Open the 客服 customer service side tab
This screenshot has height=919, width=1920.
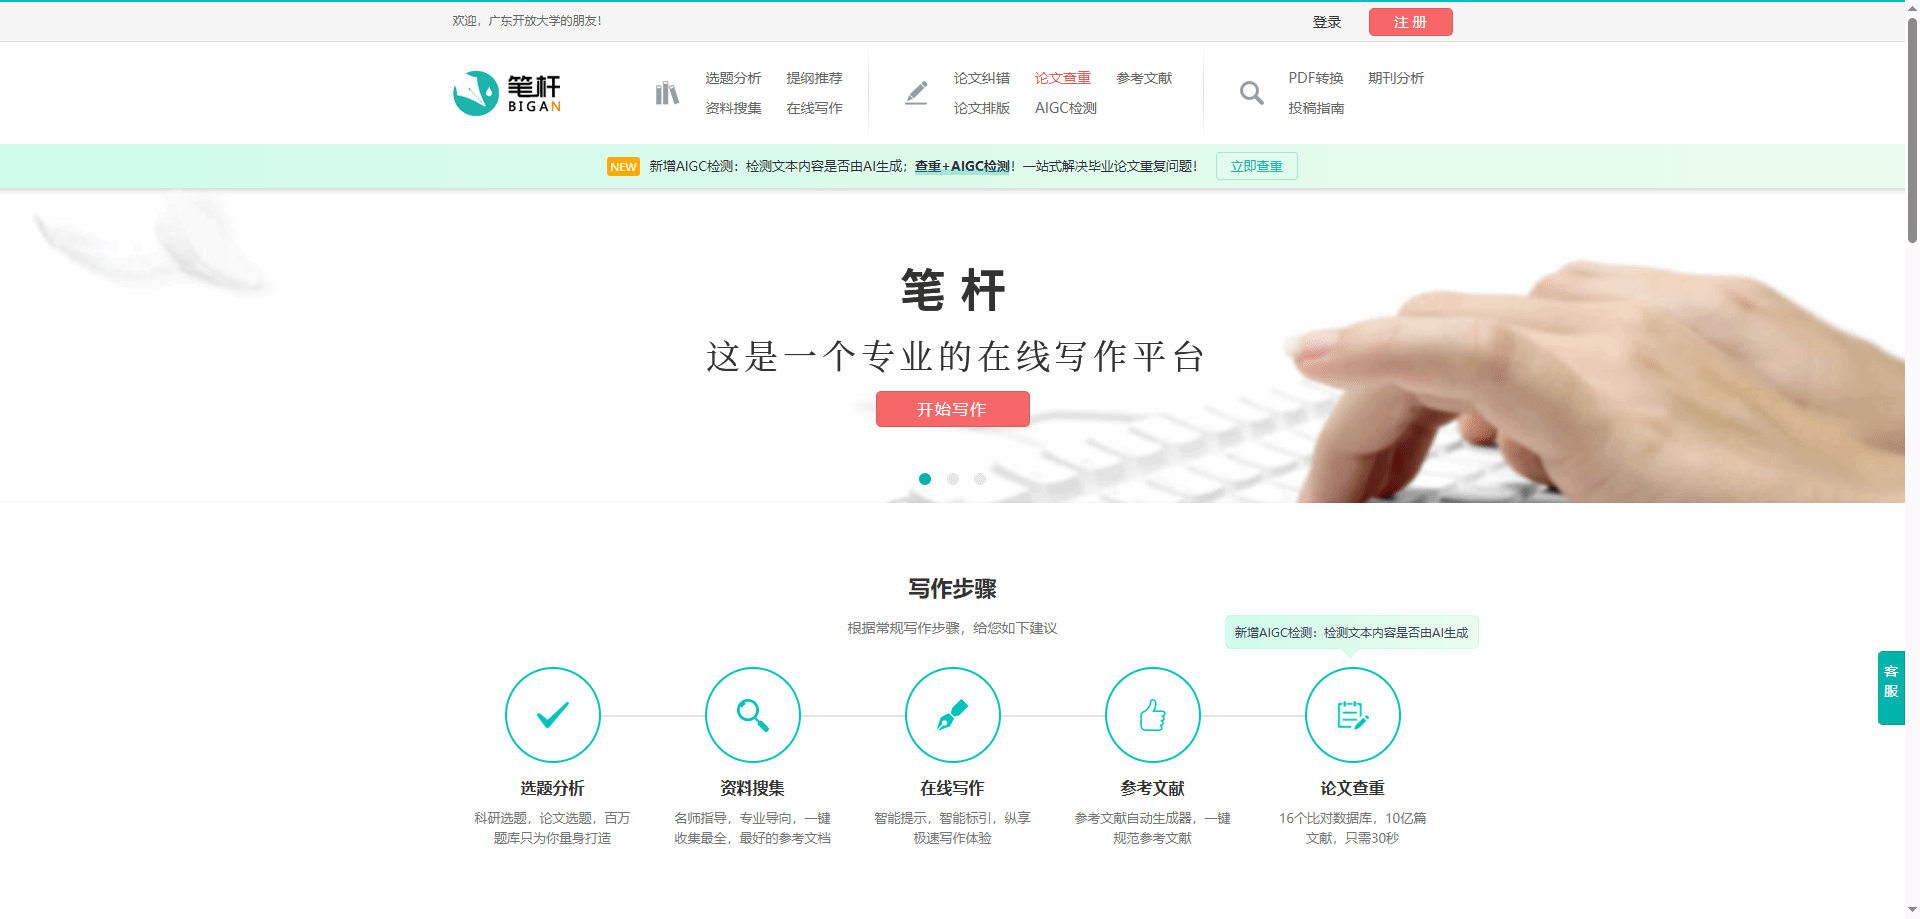point(1890,687)
